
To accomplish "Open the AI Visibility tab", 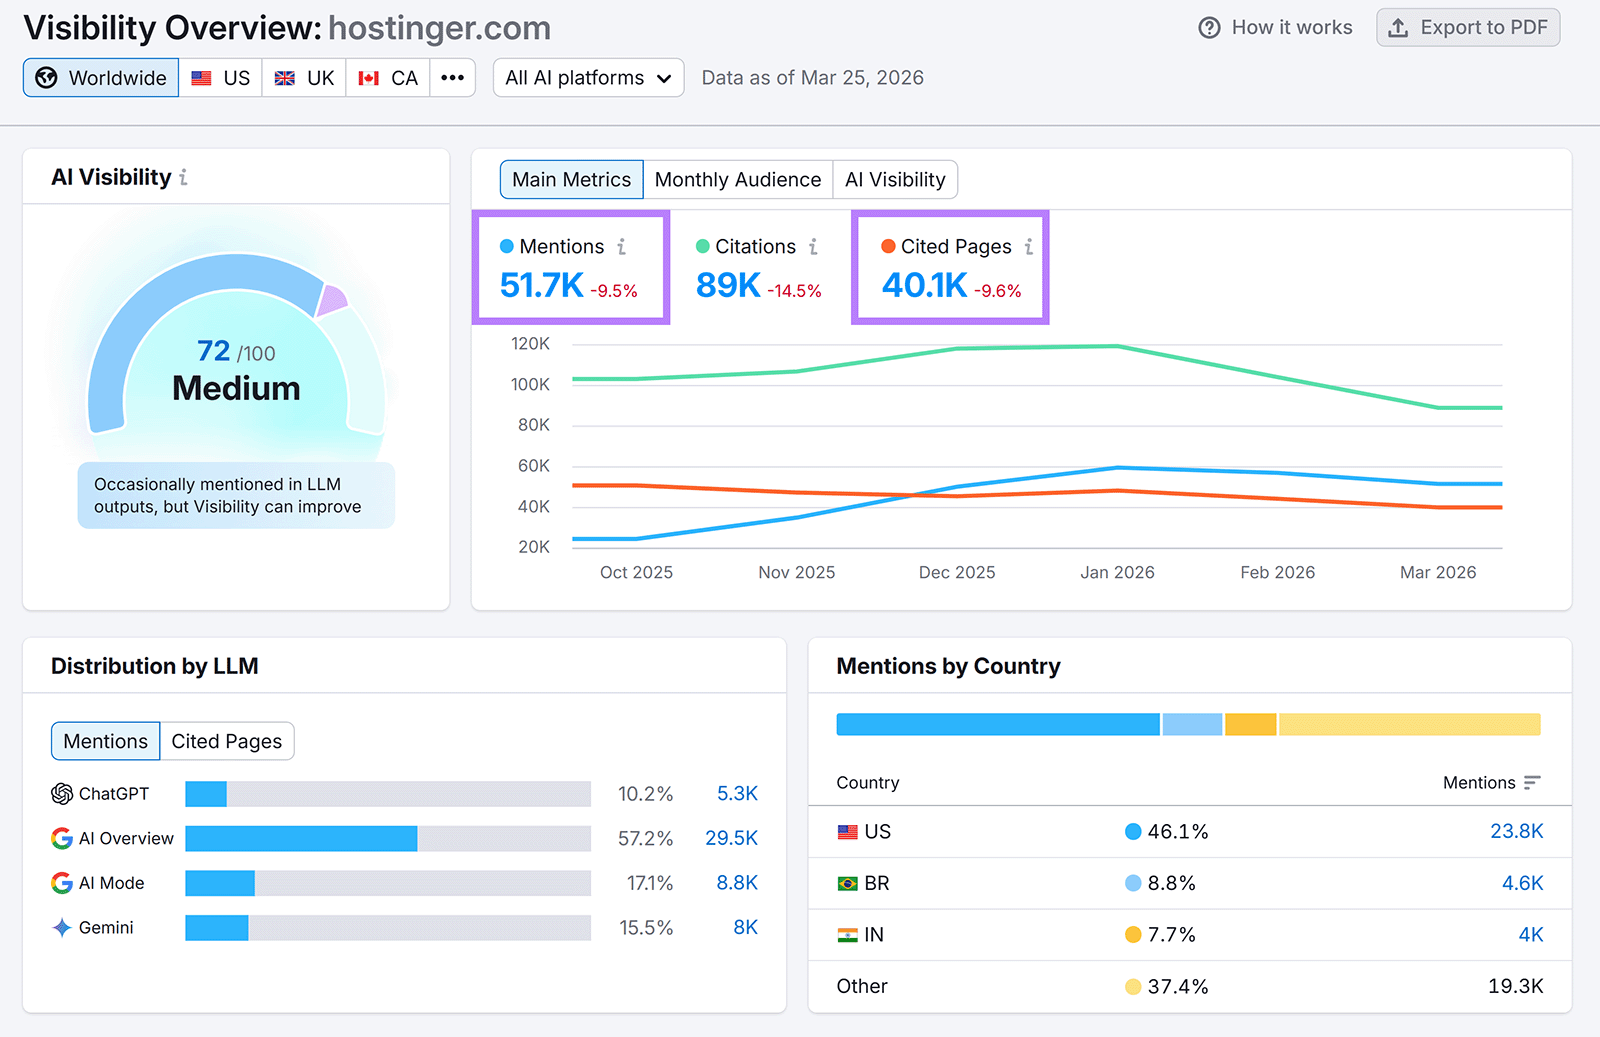I will tap(895, 179).
